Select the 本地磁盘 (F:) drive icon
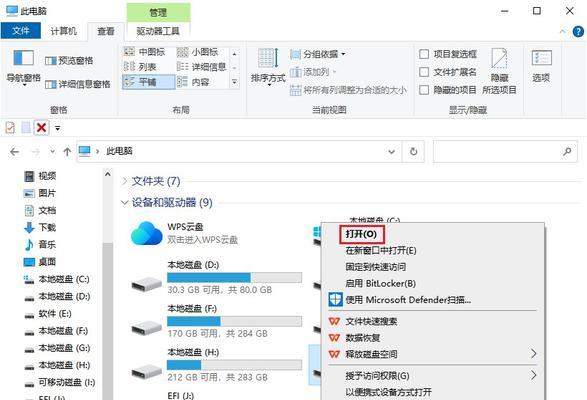Image resolution: width=587 pixels, height=400 pixels. 146,328
